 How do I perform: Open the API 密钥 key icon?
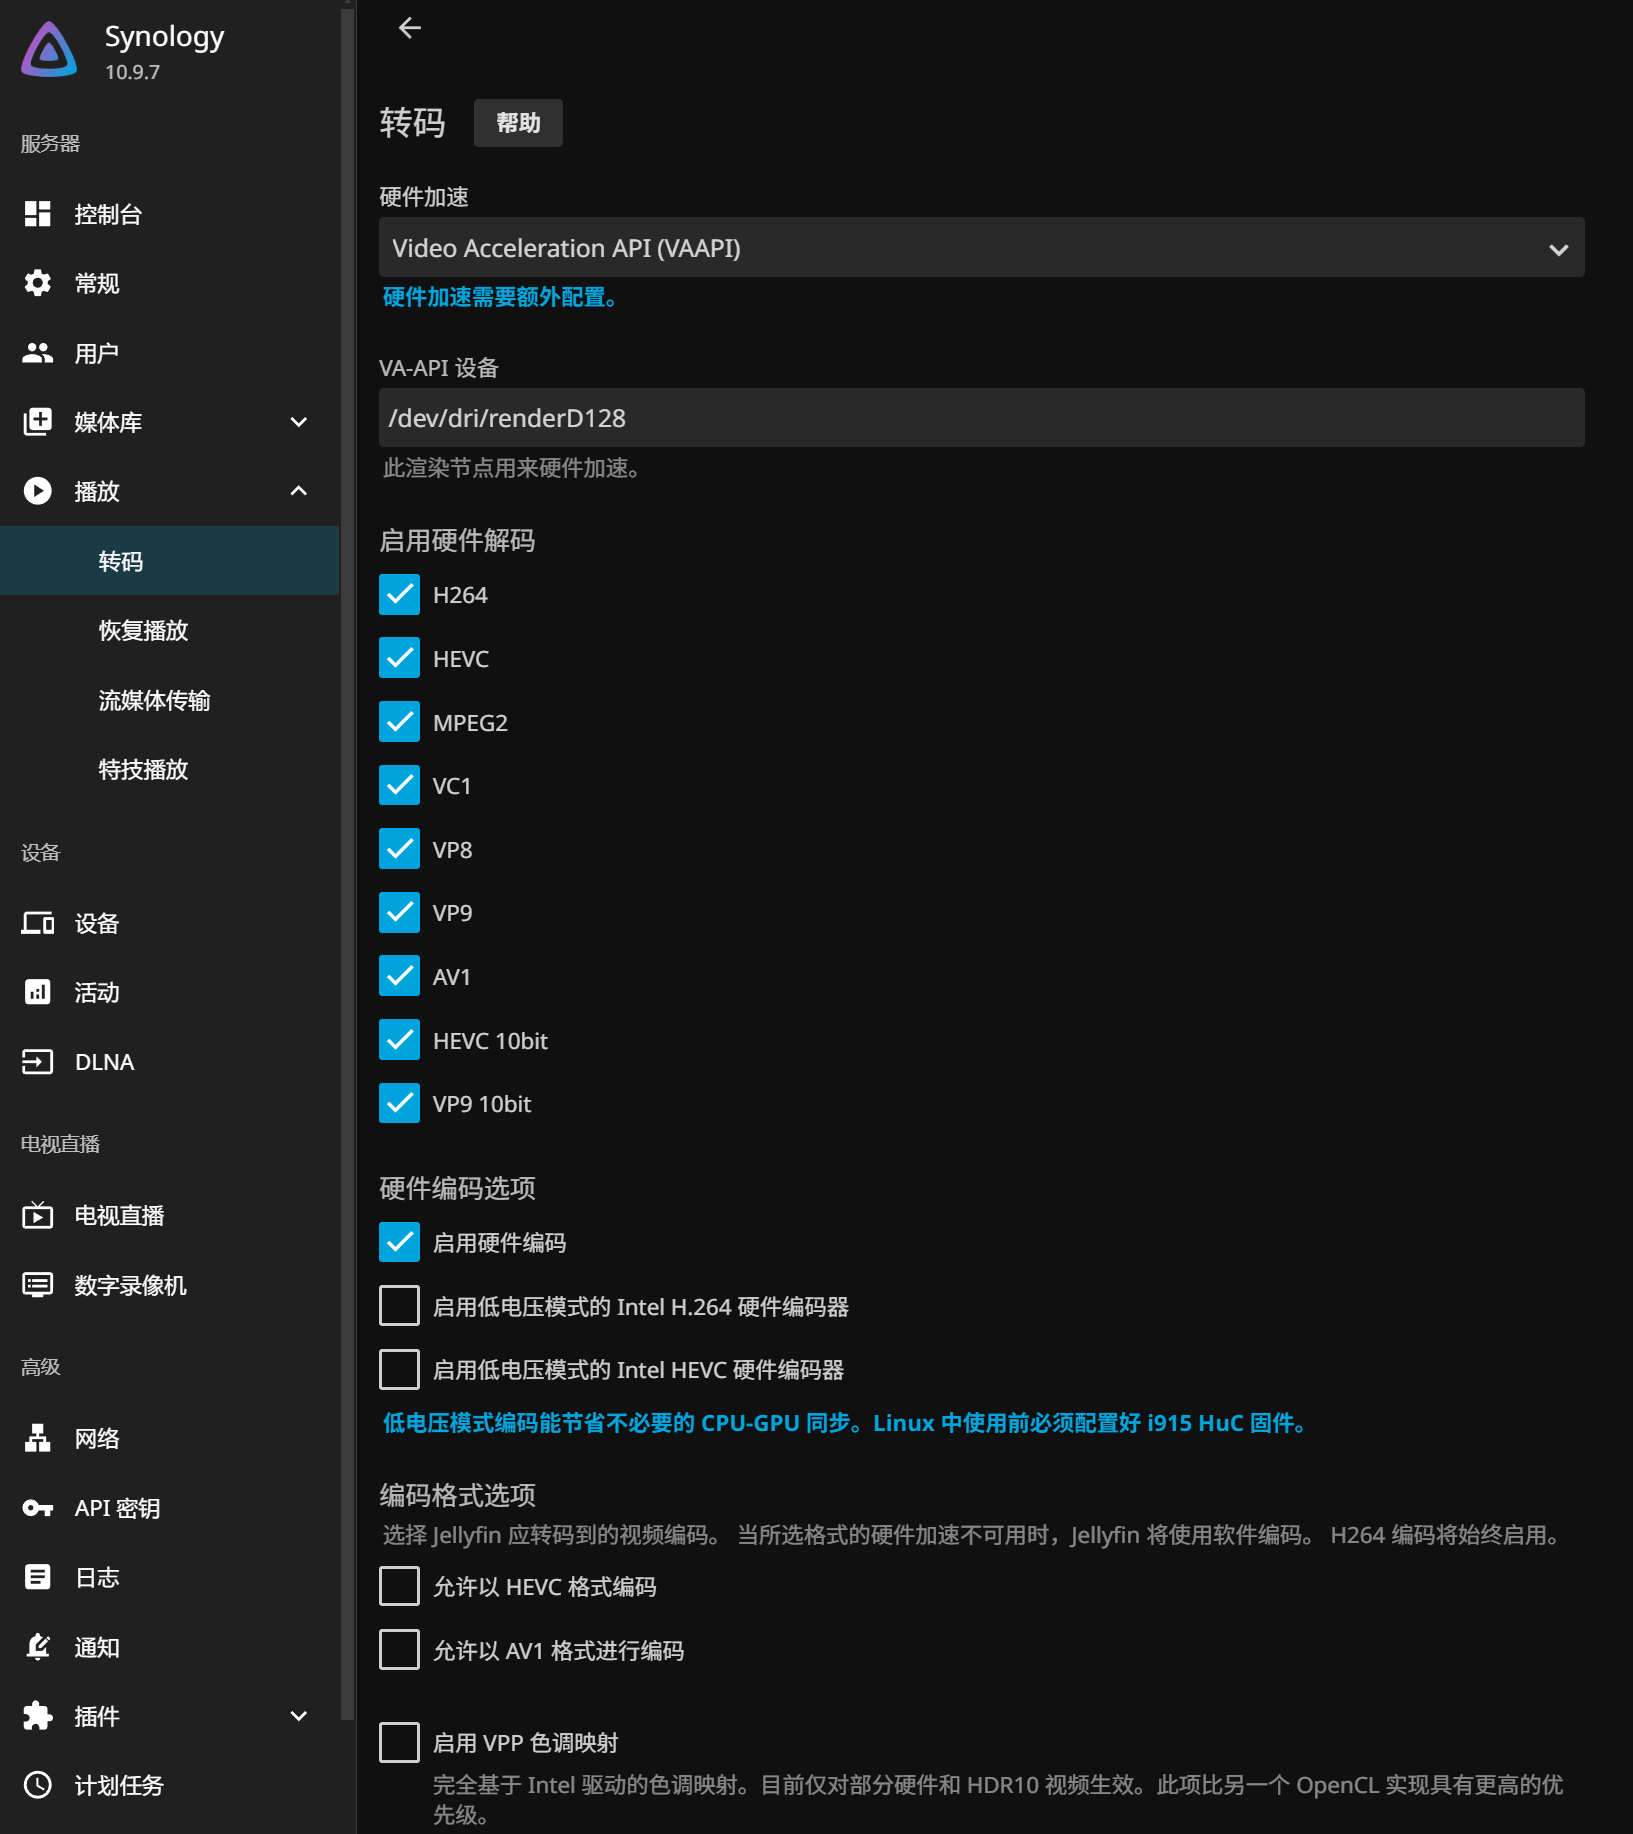tap(38, 1508)
